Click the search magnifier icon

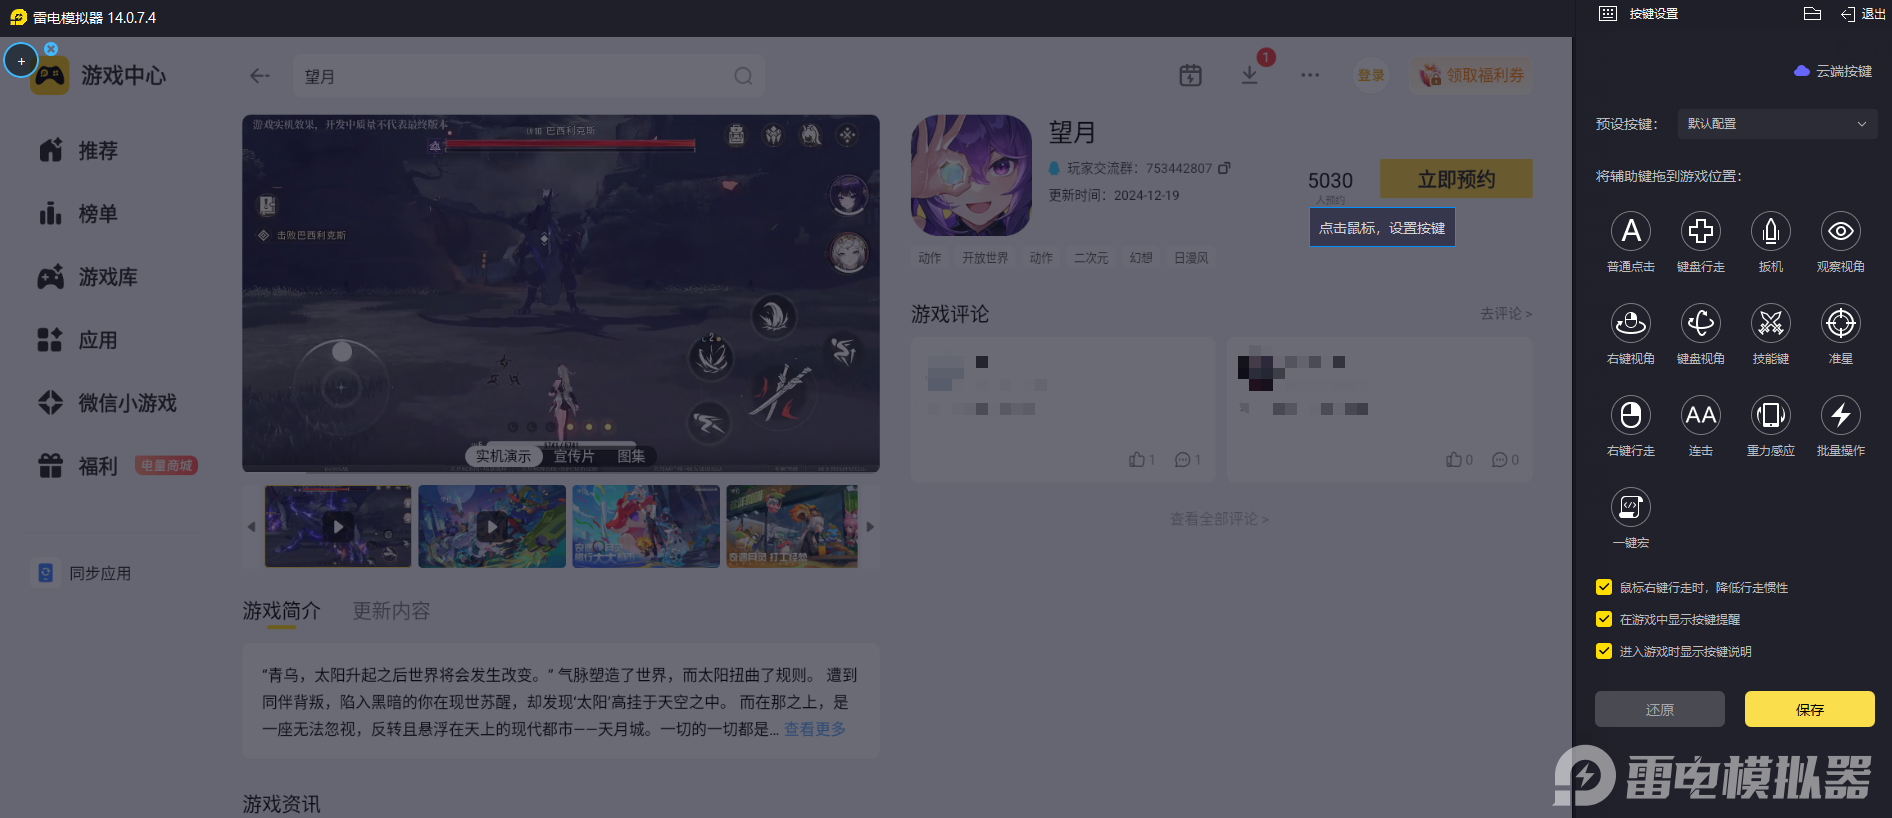point(743,76)
